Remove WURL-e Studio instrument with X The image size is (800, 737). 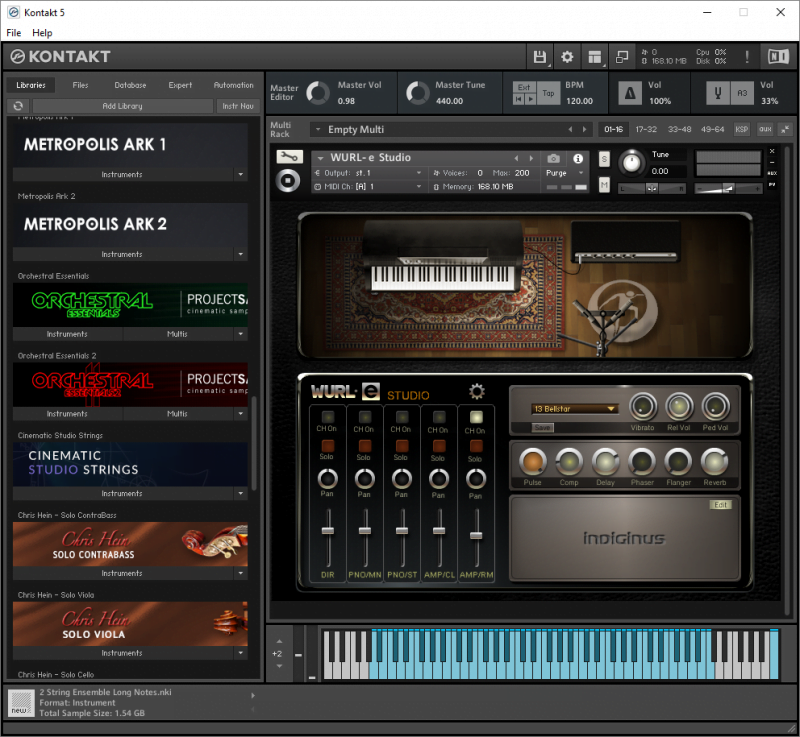[x=772, y=151]
